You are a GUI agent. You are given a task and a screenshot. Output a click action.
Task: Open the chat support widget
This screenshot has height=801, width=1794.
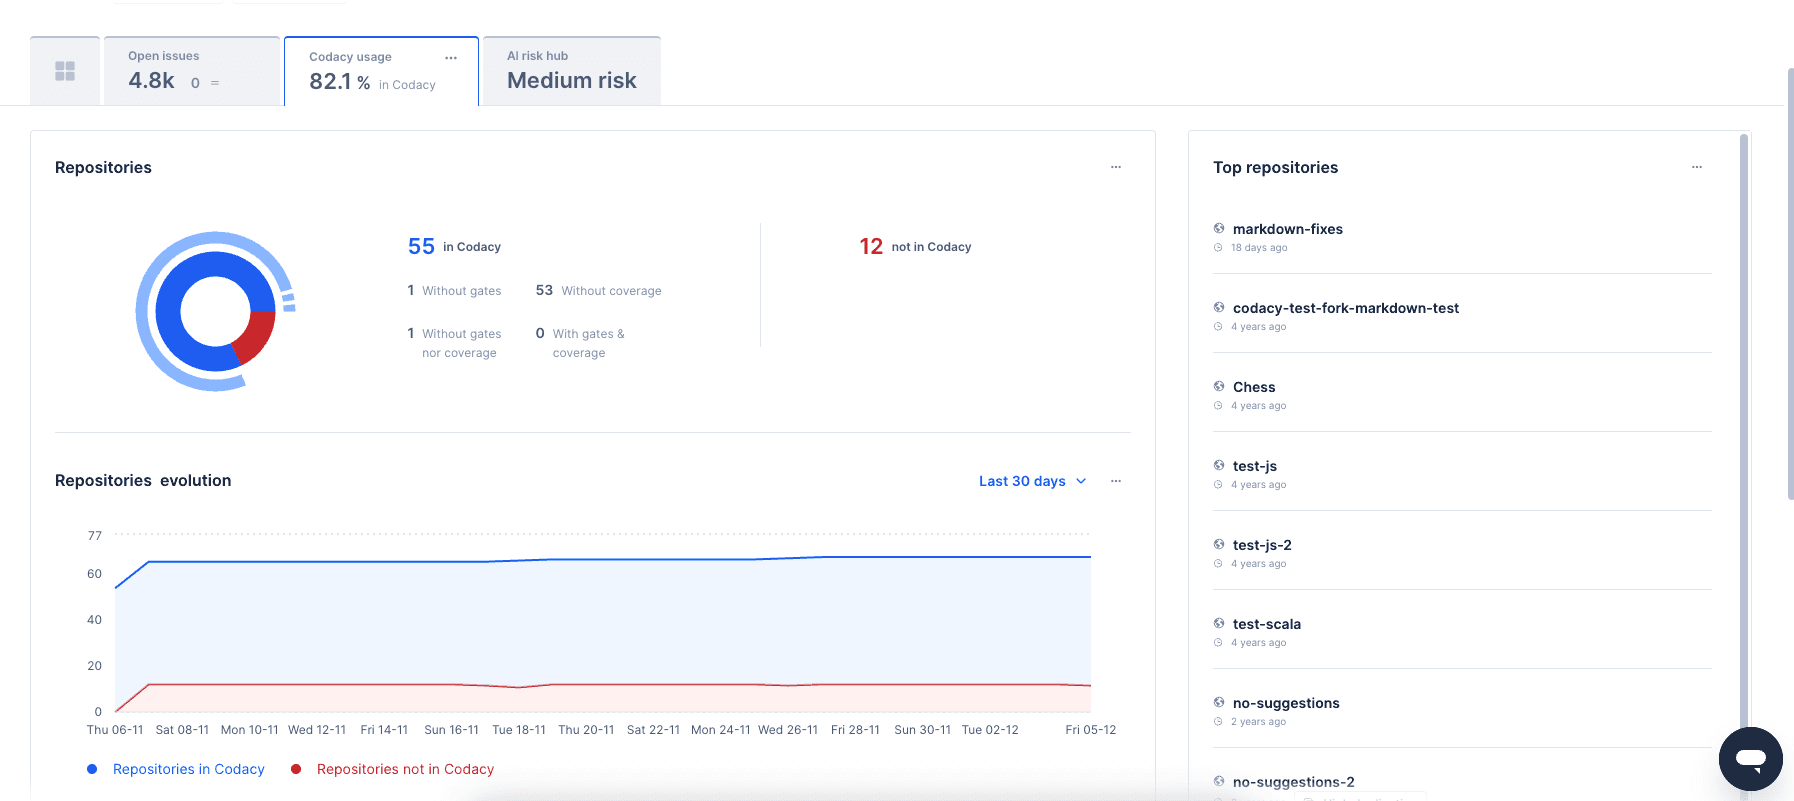coord(1750,759)
